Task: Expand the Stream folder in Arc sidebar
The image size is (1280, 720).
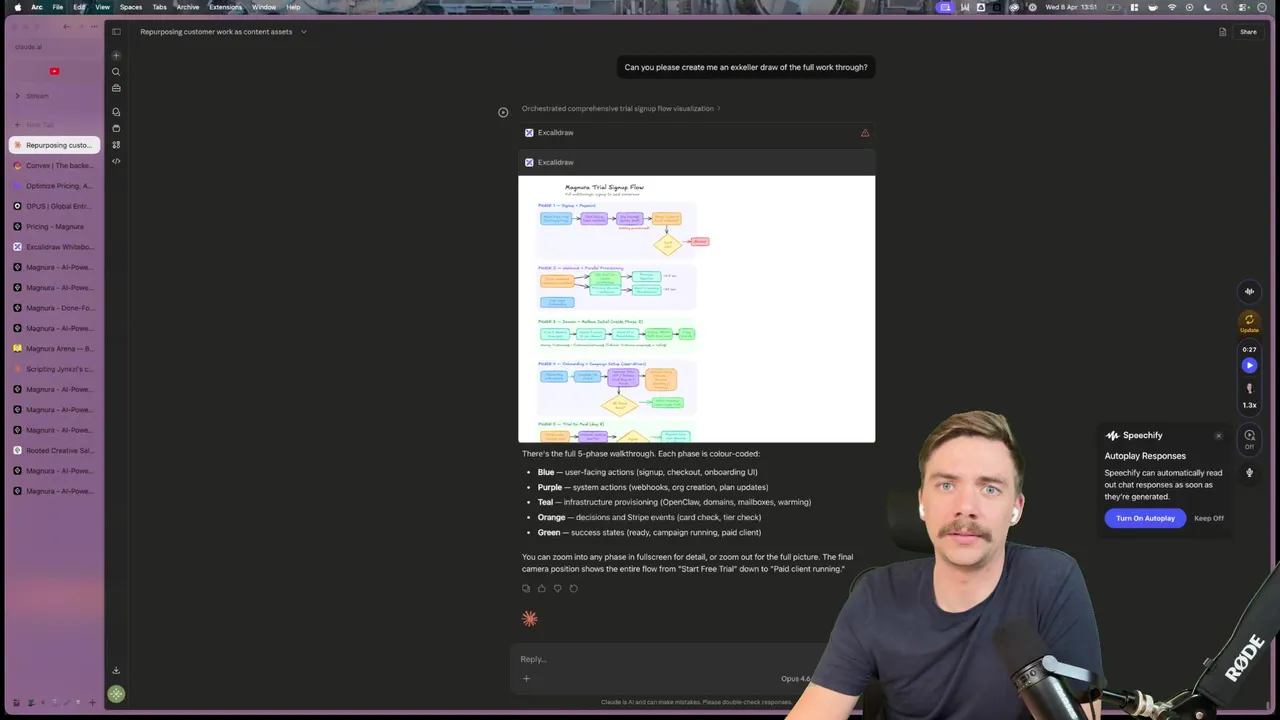Action: 17,96
